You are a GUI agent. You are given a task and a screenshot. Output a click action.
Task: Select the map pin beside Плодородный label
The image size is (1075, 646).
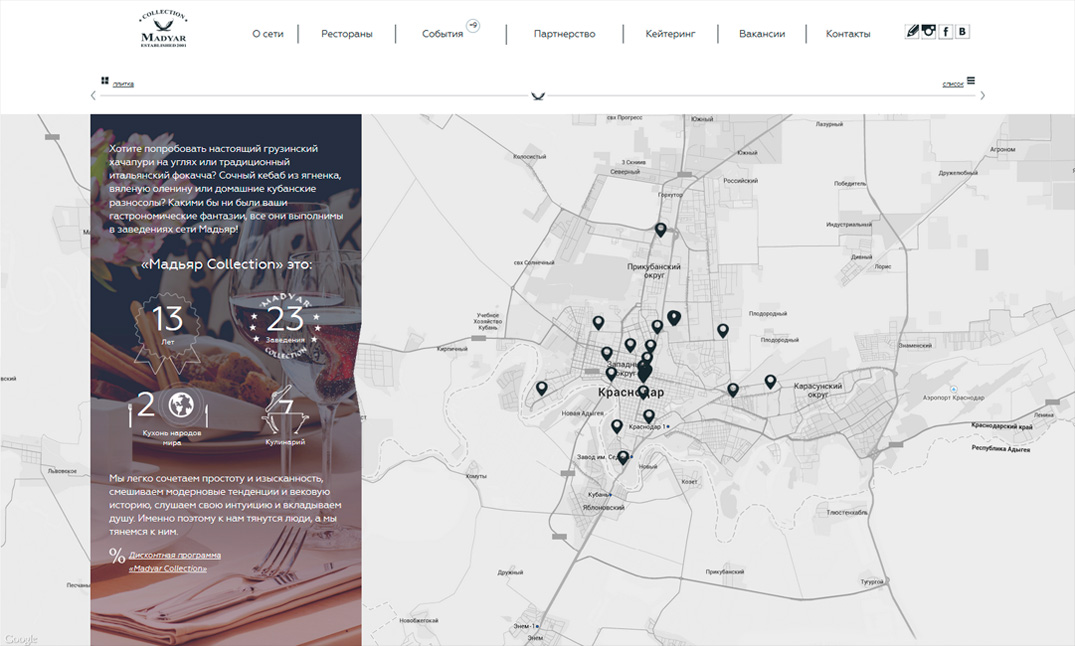coord(723,331)
